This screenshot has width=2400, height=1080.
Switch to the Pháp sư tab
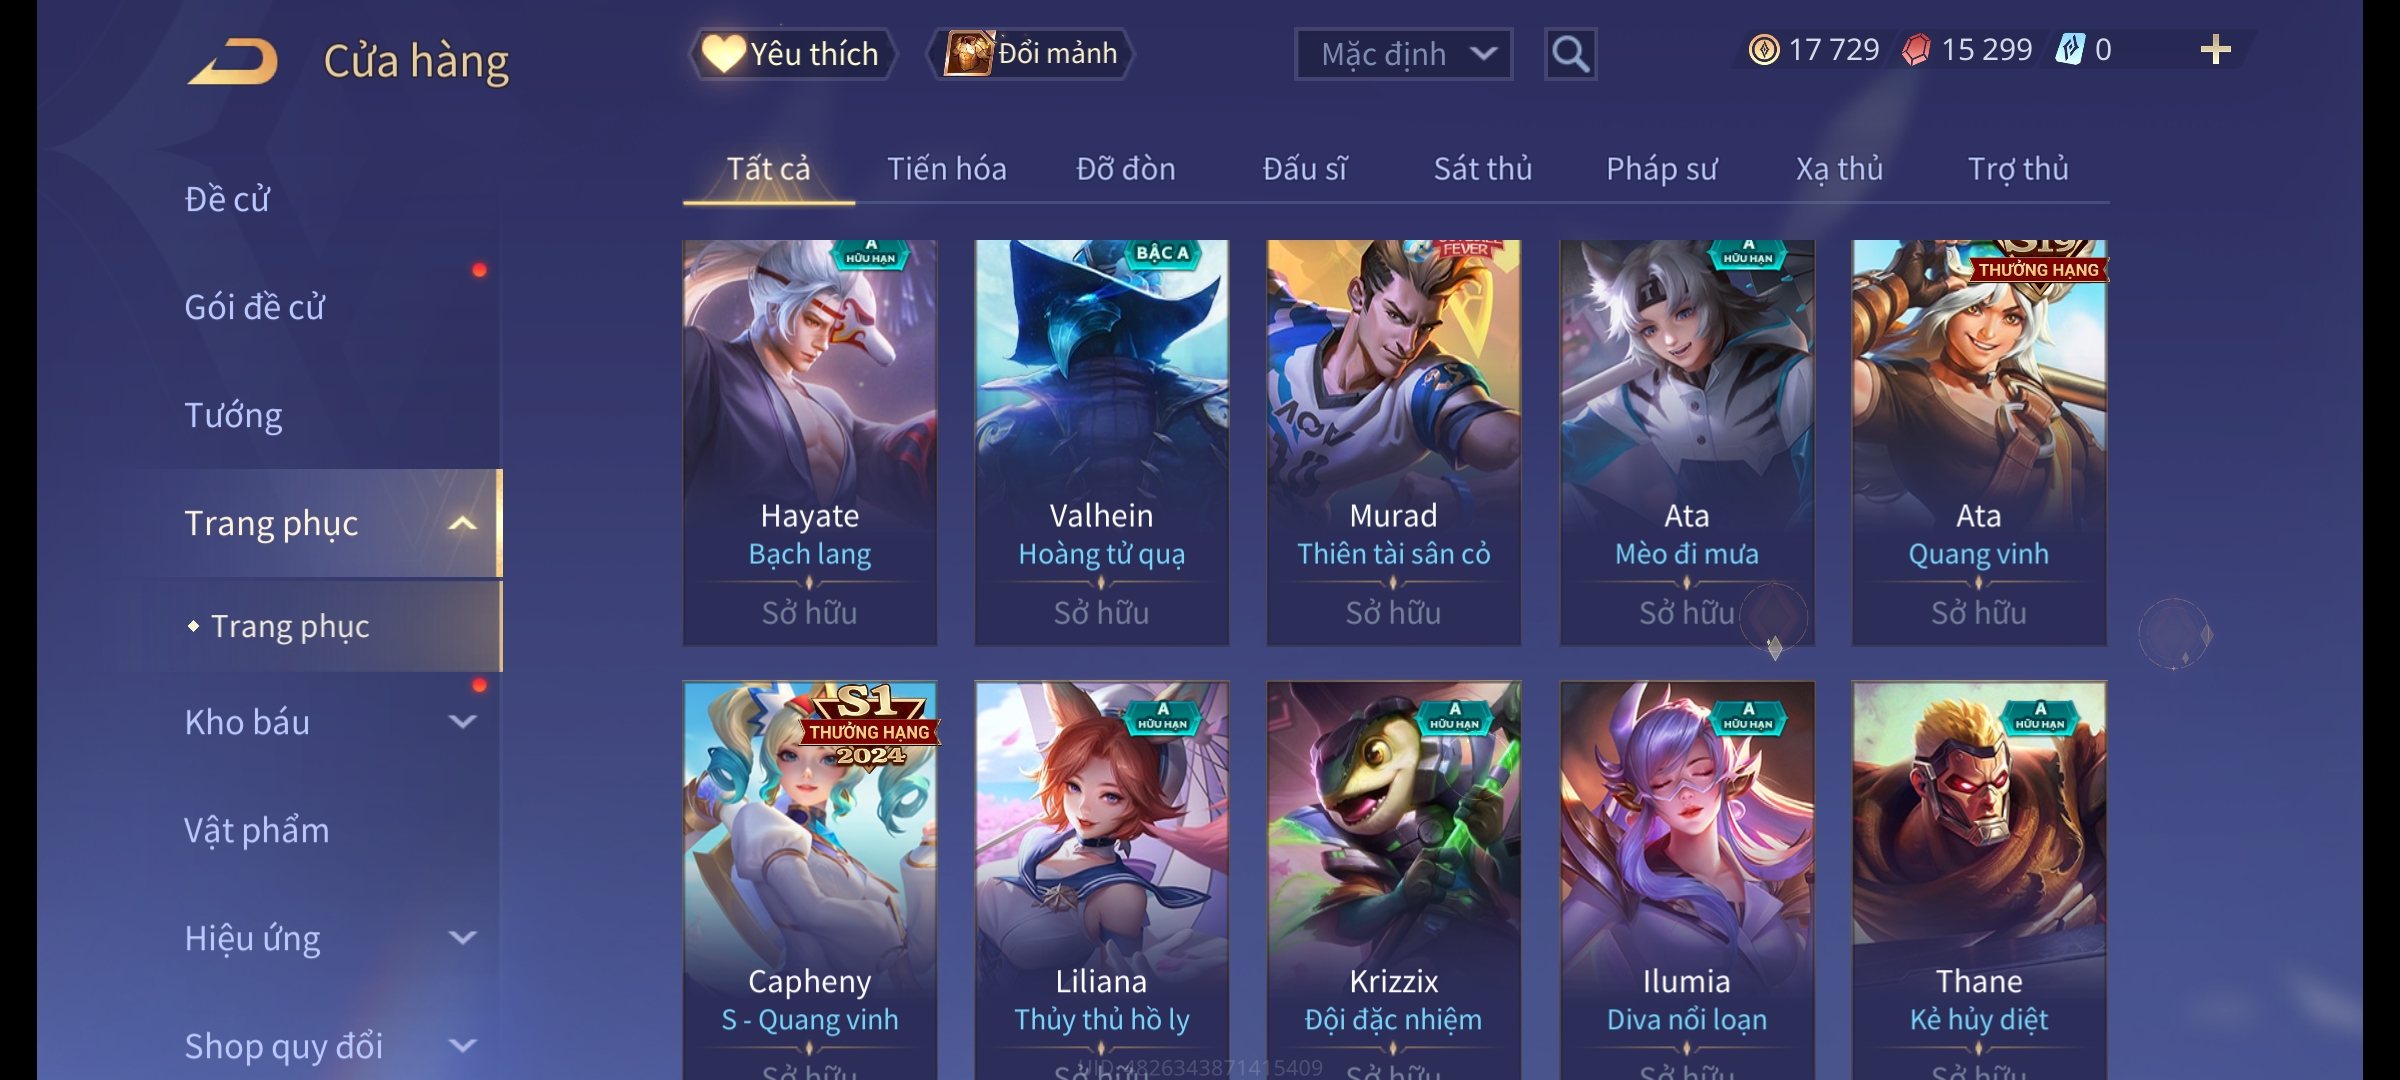[x=1661, y=169]
